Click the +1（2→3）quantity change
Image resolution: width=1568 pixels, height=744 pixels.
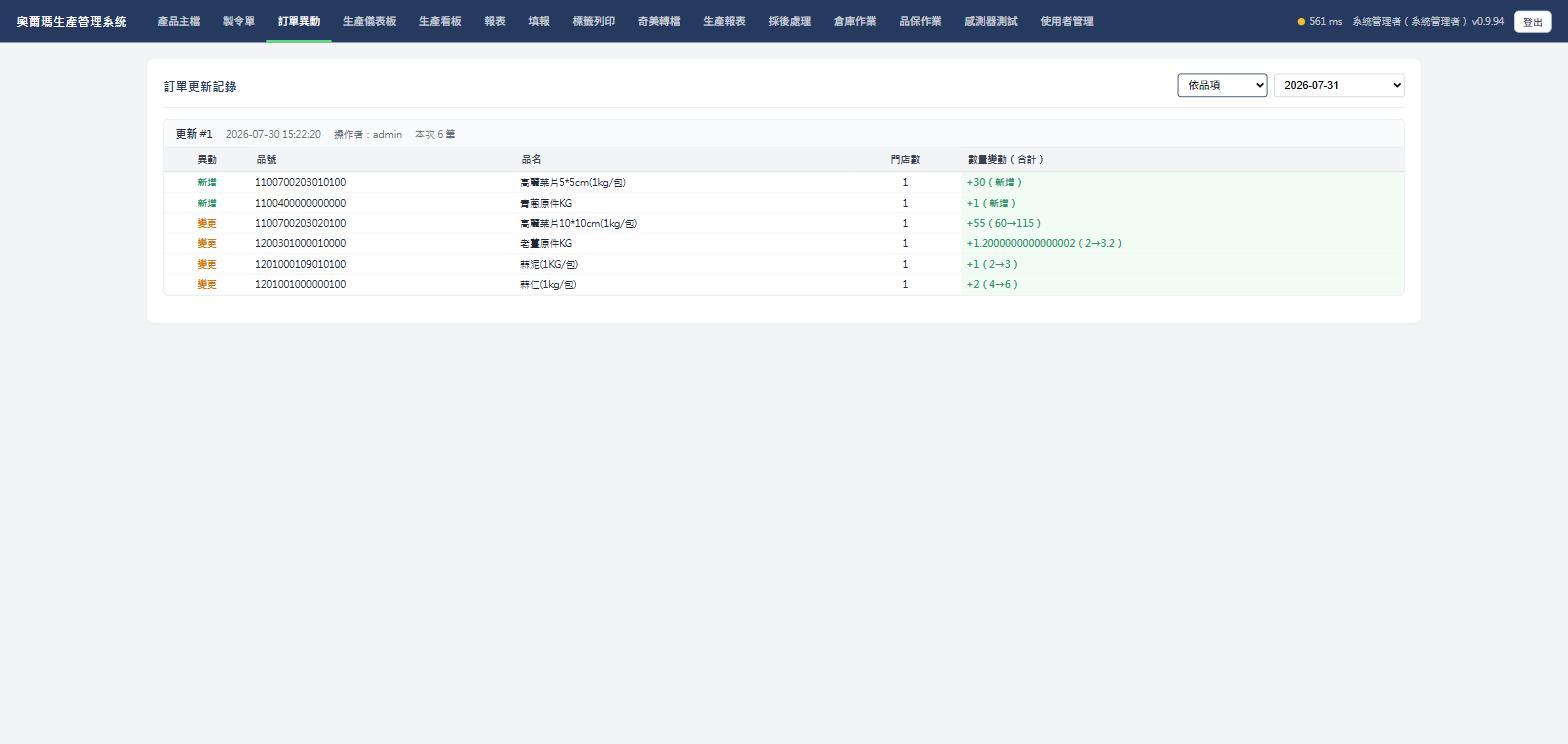tap(993, 265)
